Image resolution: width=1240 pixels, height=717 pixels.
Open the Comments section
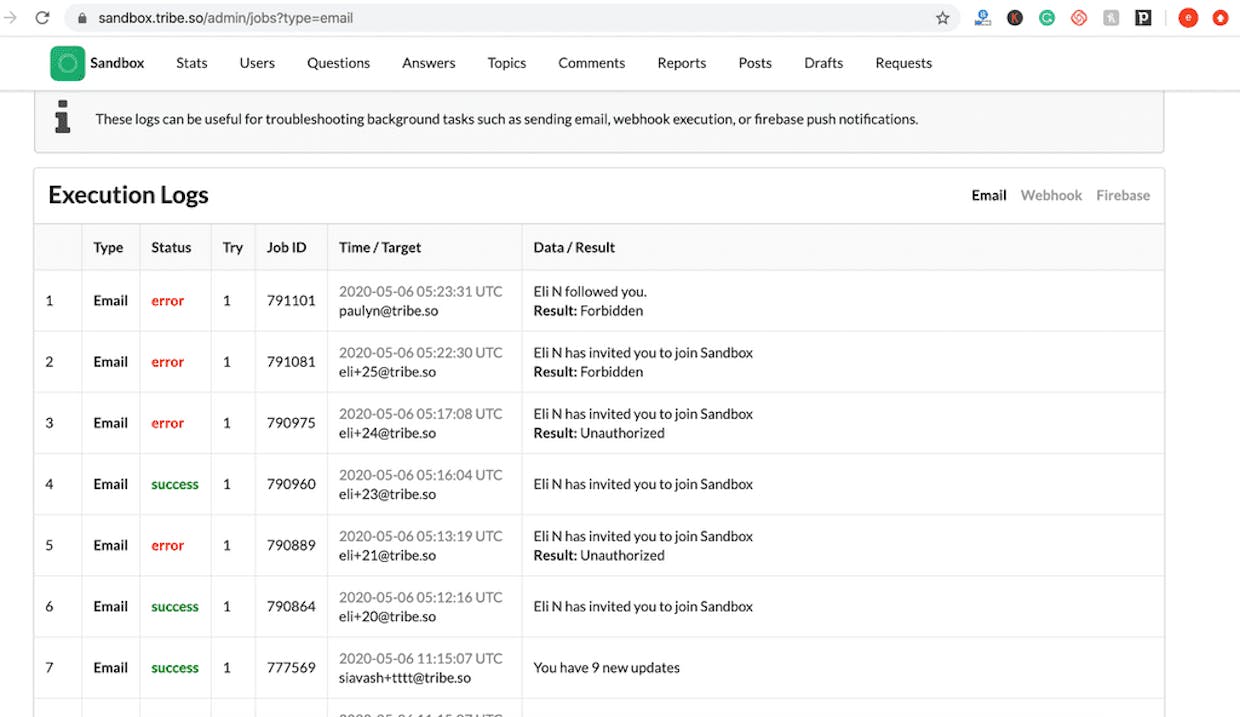[592, 63]
